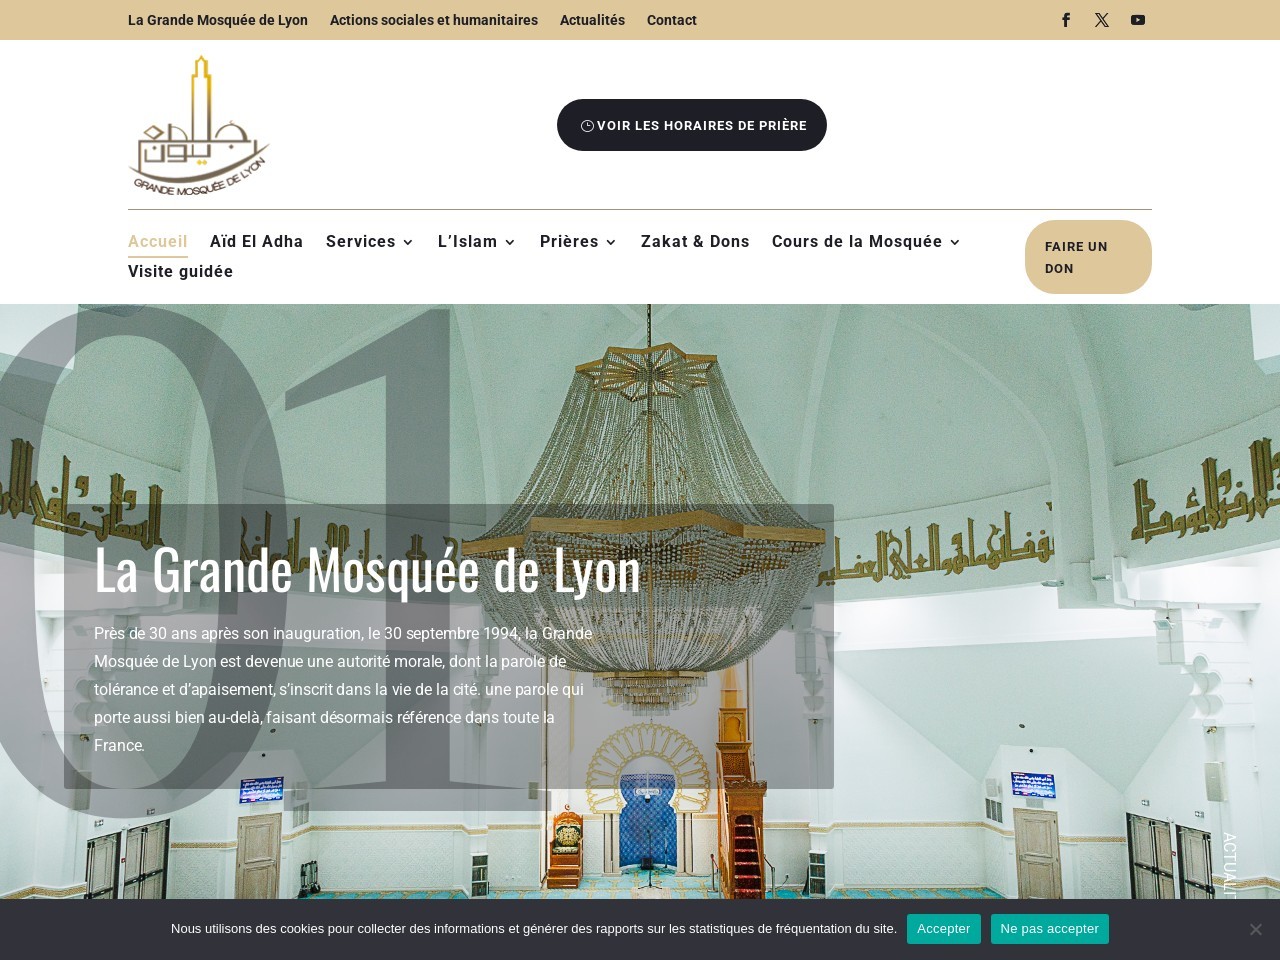
Task: Open the Facebook page icon
Action: coord(1066,20)
